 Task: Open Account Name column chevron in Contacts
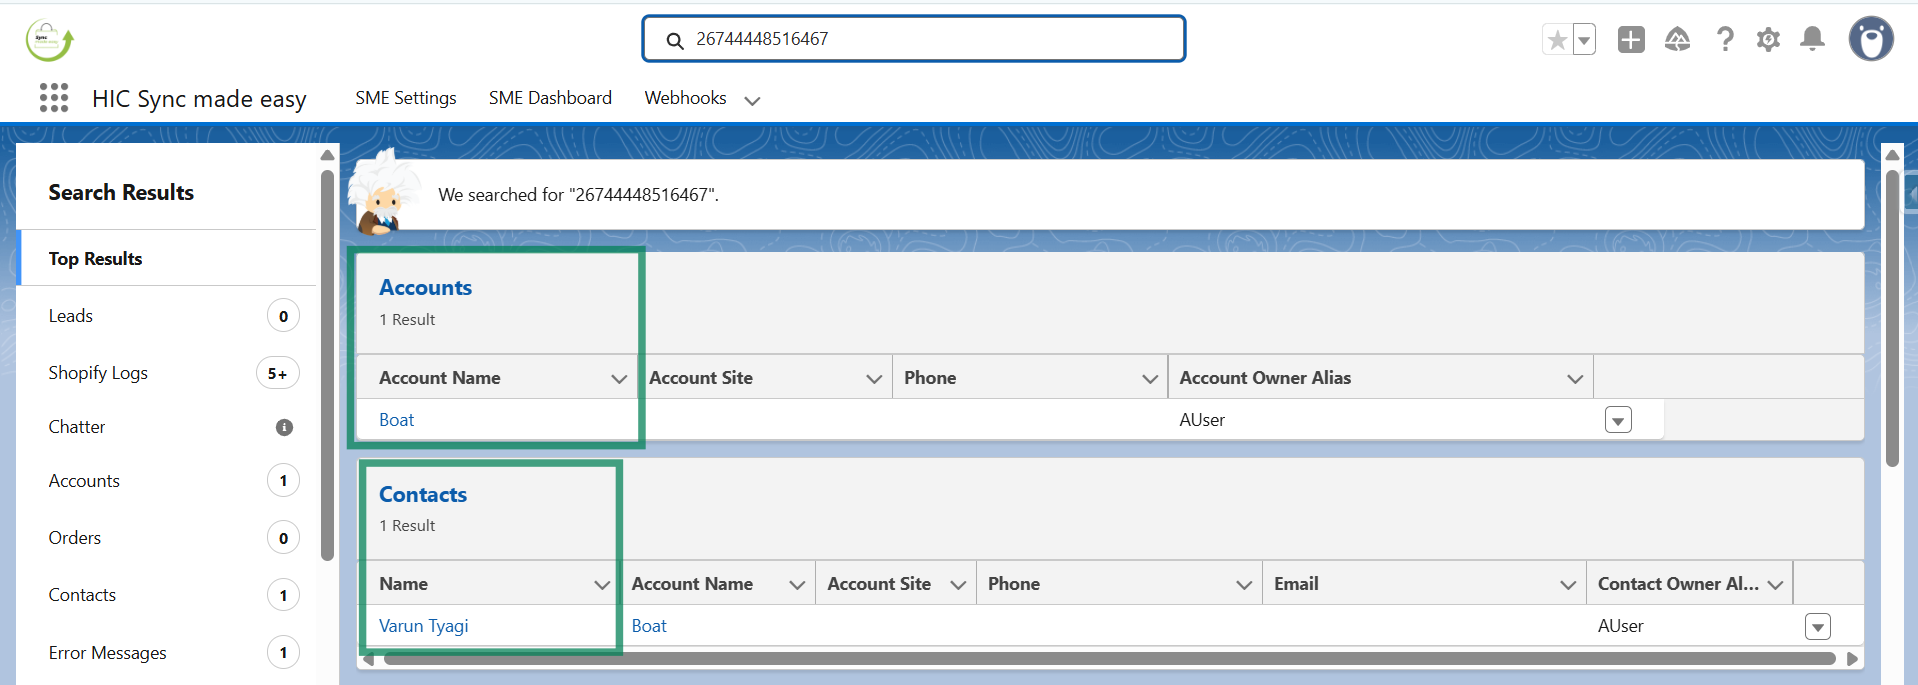pos(797,585)
